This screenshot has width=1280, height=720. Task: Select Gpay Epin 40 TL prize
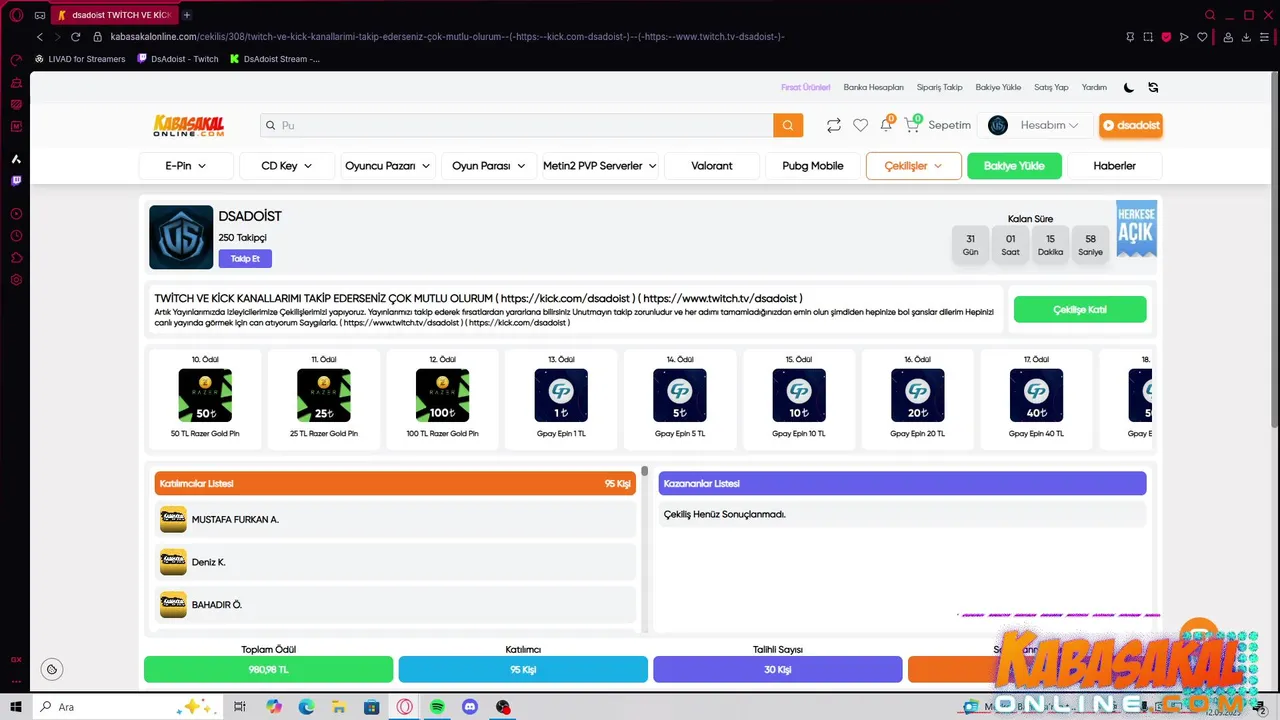tap(1036, 402)
